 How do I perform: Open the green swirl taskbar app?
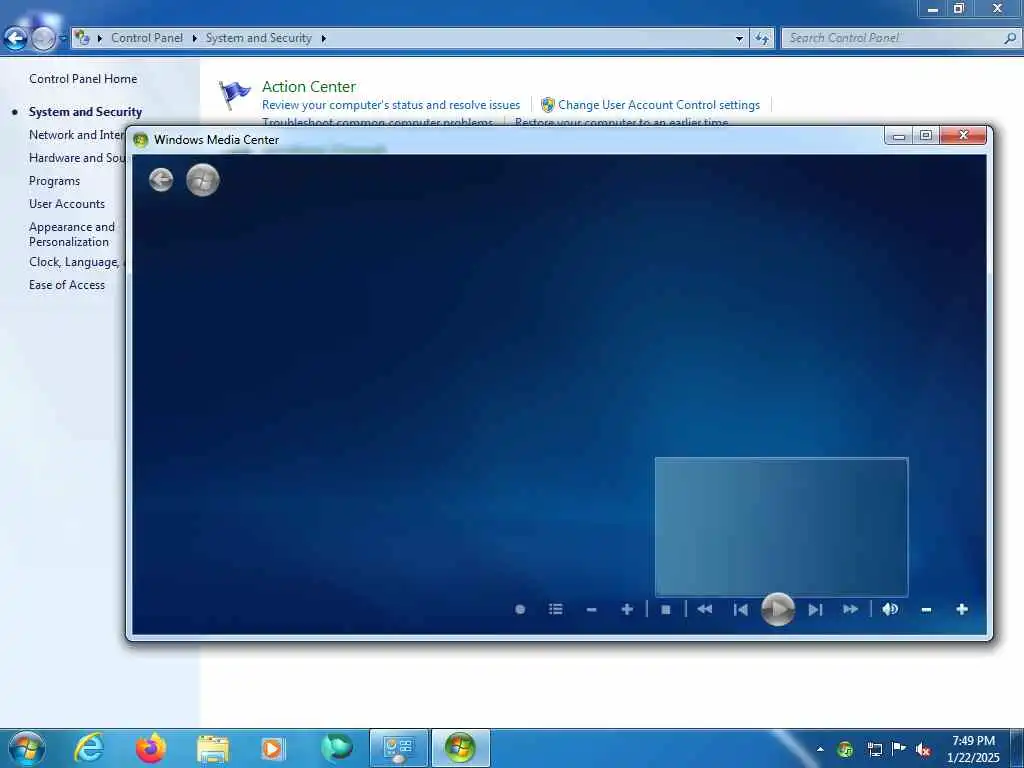pyautogui.click(x=336, y=748)
